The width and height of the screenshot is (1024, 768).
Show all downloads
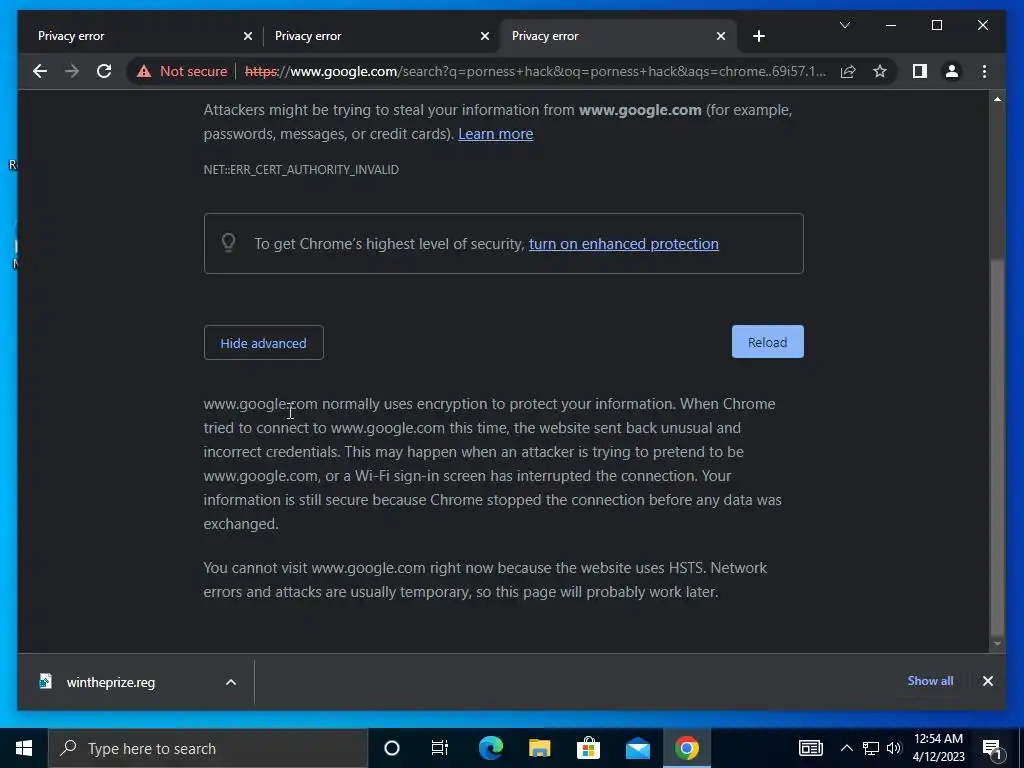[930, 680]
